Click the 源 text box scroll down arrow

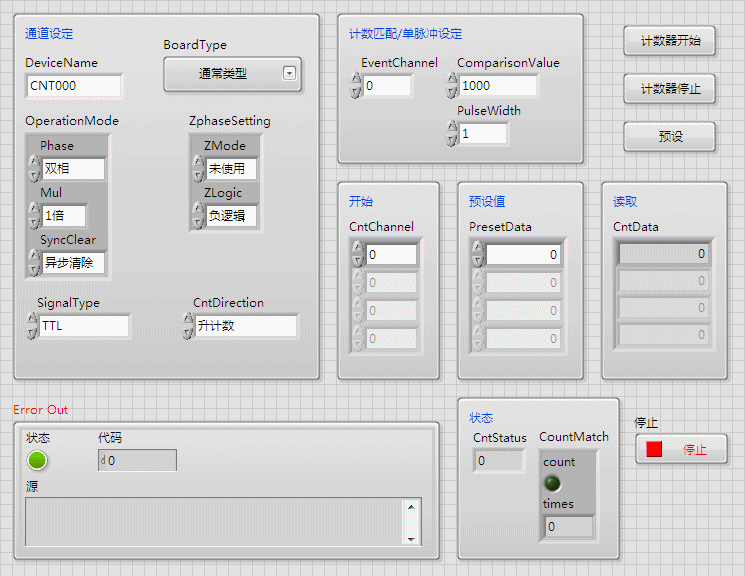(x=410, y=537)
